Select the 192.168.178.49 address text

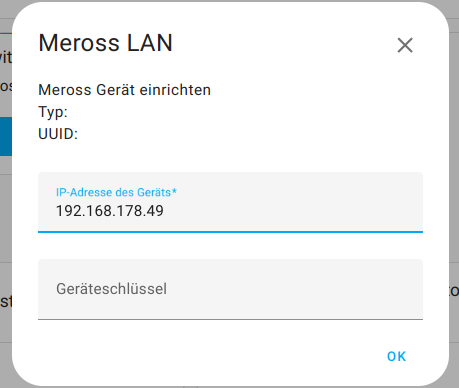pyautogui.click(x=110, y=211)
